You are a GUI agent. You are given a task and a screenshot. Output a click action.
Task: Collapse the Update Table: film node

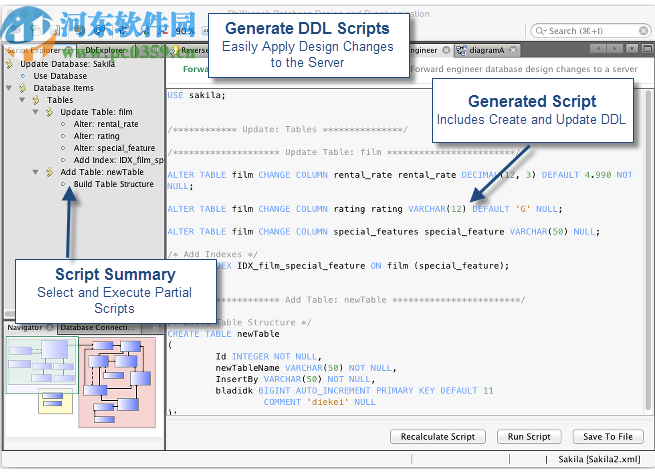pos(35,112)
